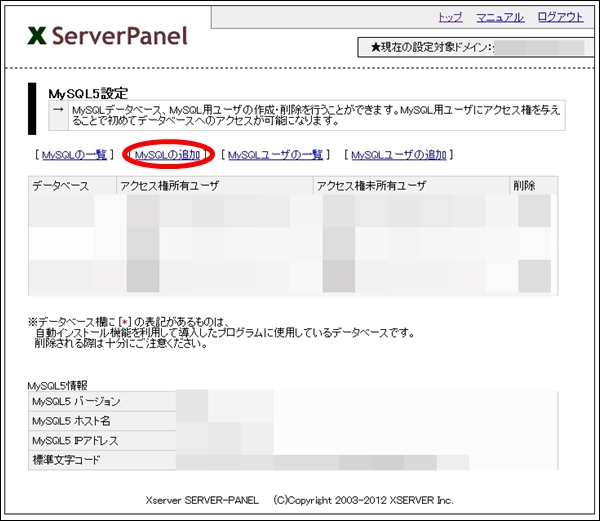This screenshot has width=600, height=521.
Task: Click the MySQL5設定 page heading
Action: click(88, 93)
